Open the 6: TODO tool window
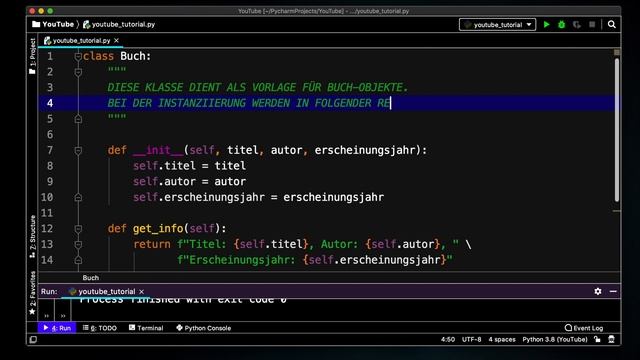The image size is (640, 360). click(100, 328)
